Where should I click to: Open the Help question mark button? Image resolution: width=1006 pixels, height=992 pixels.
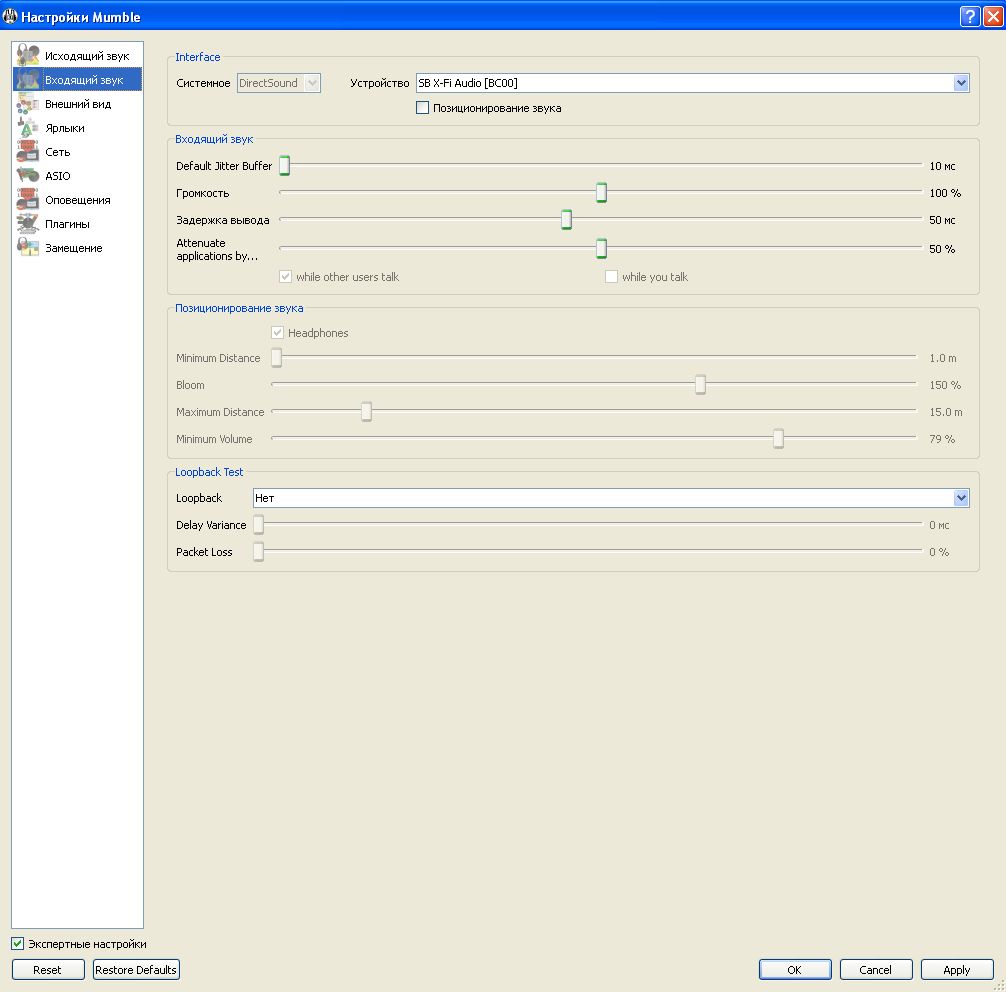pyautogui.click(x=969, y=16)
